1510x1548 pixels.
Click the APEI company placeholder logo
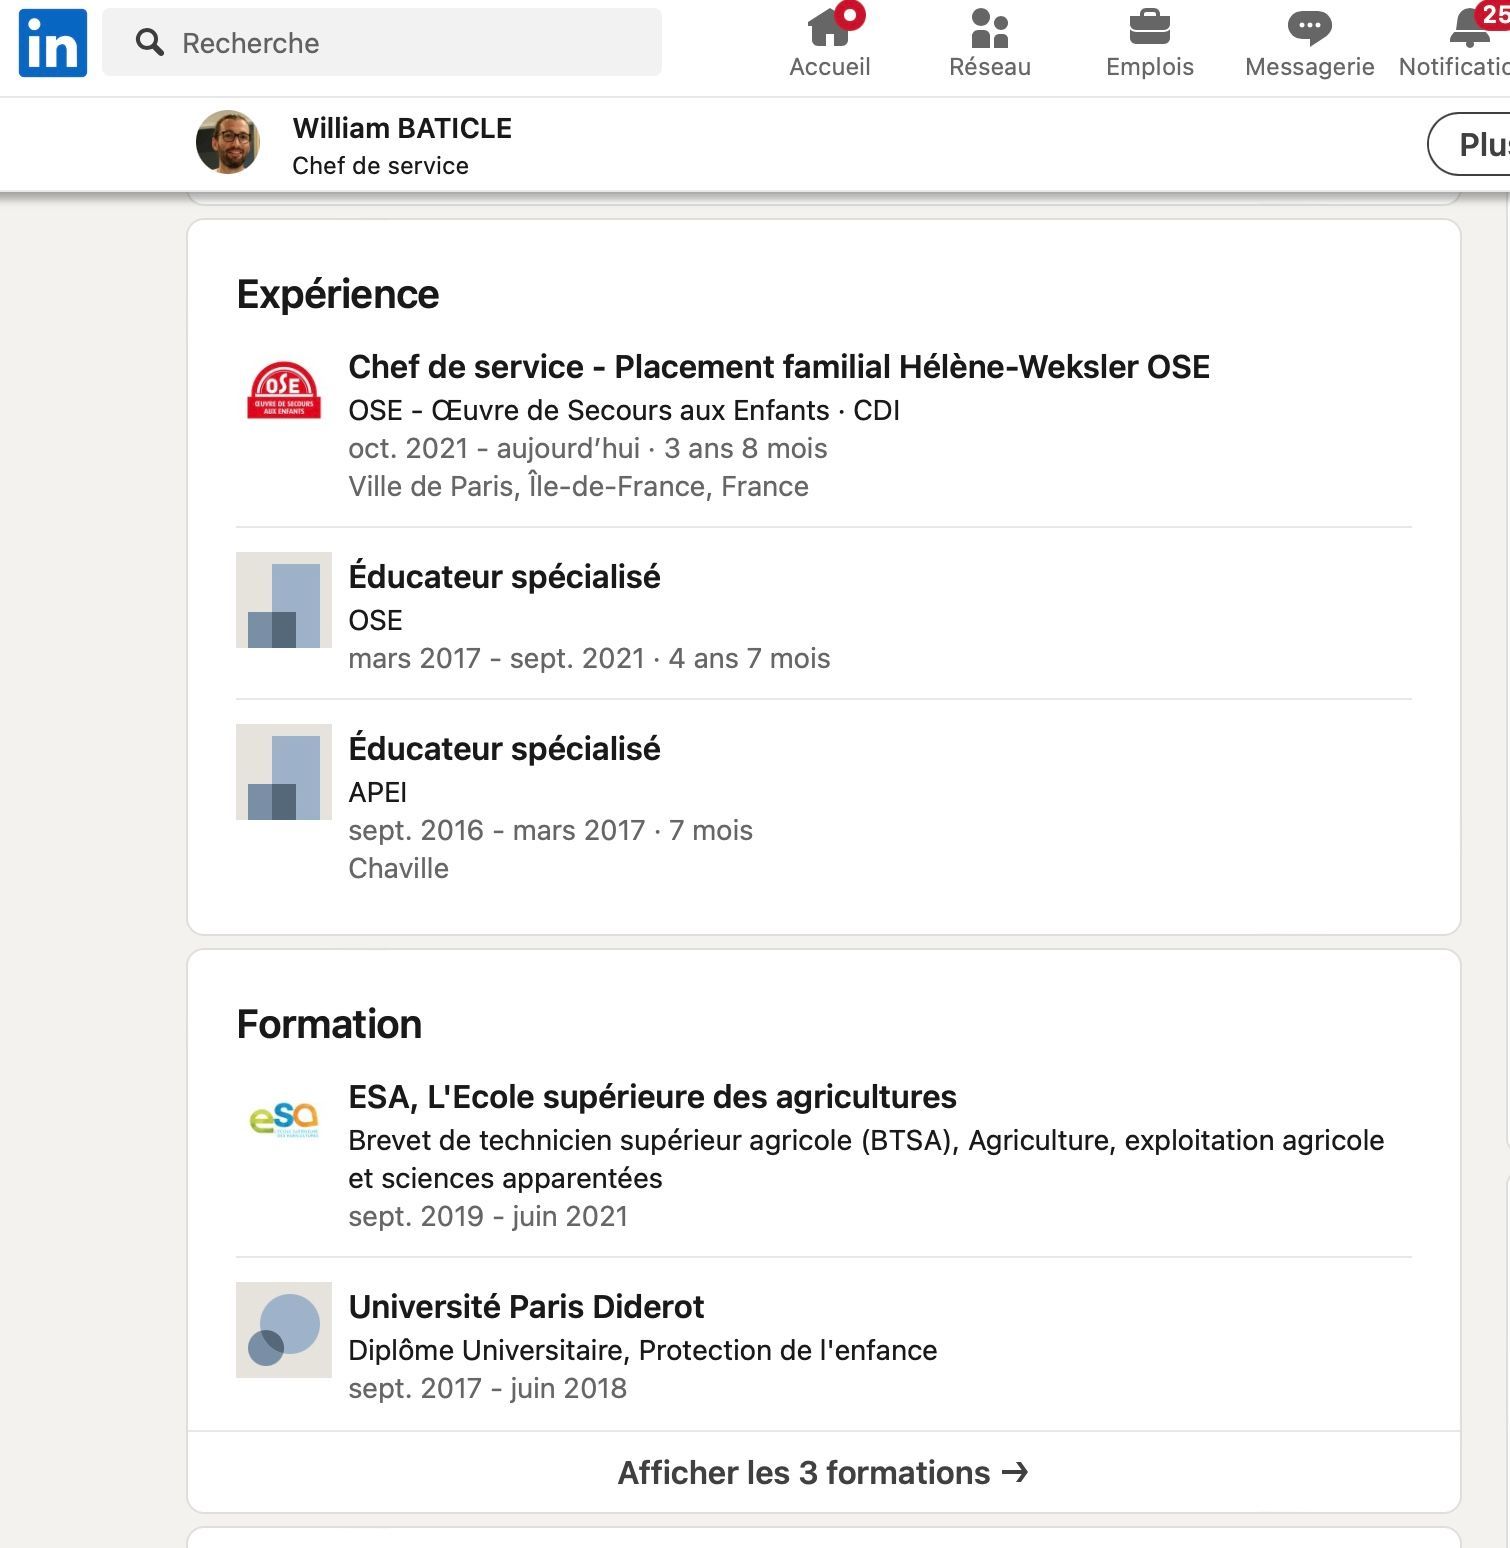284,772
